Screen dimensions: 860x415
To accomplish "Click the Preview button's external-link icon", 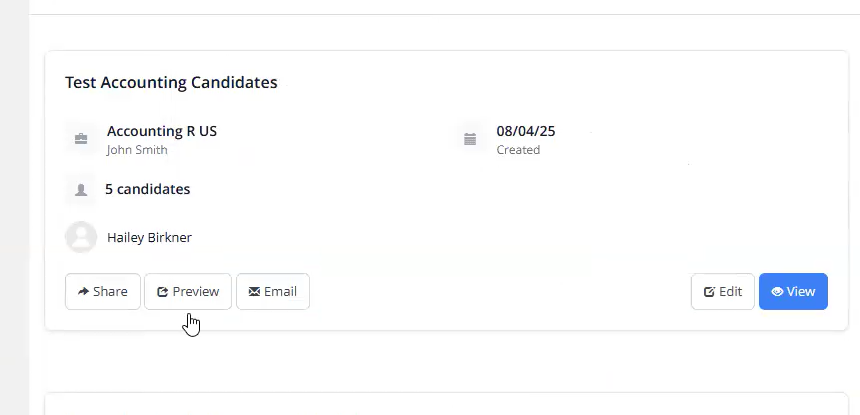I will point(162,292).
